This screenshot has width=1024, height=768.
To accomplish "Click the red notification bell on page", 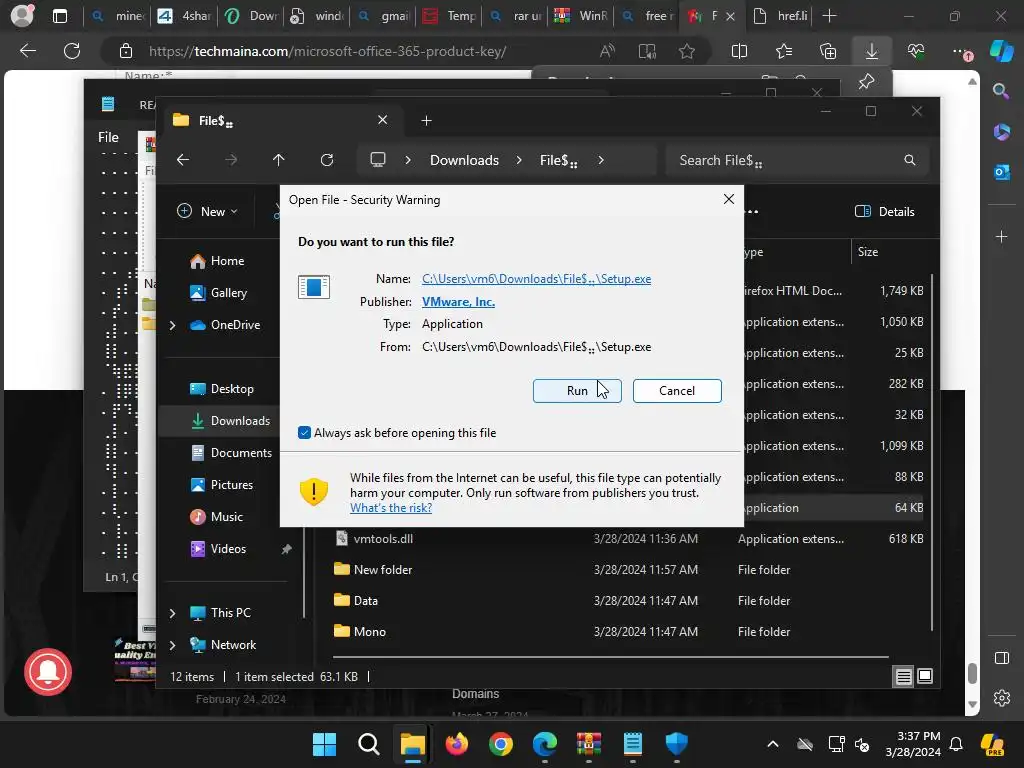I will [x=48, y=672].
